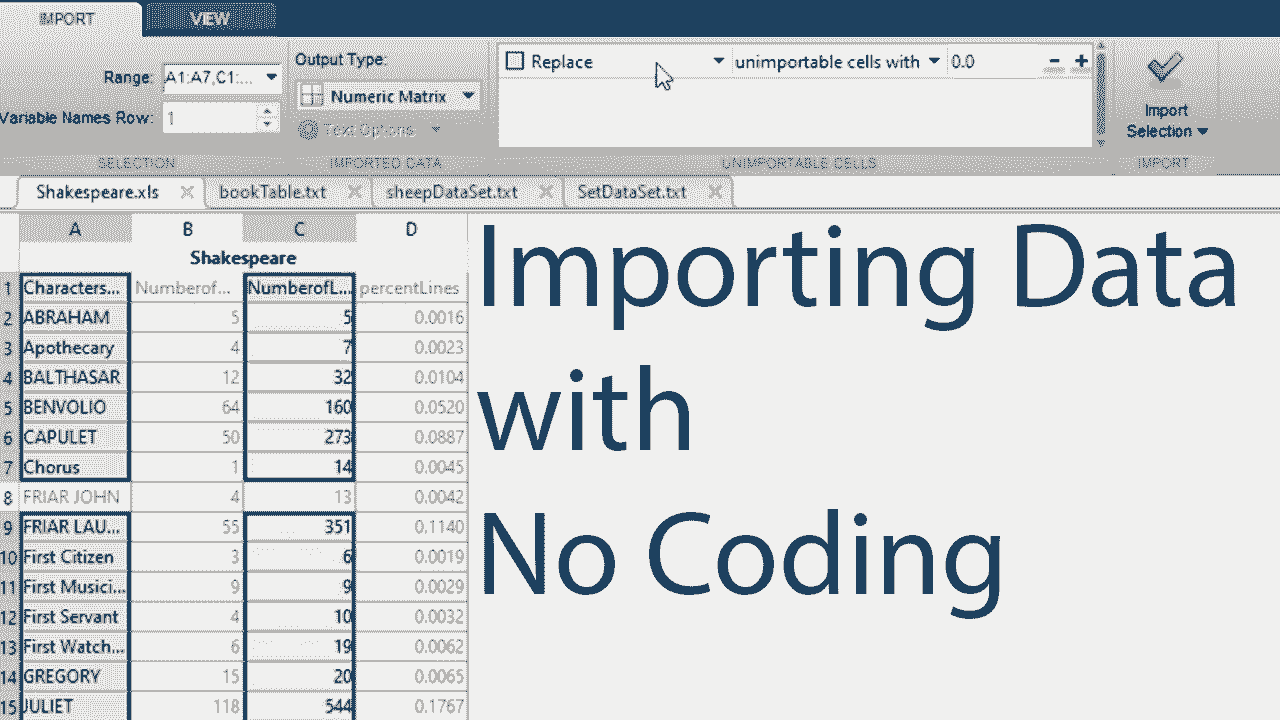The width and height of the screenshot is (1280, 720).
Task: Open the Replace rule dropdown
Action: [x=718, y=61]
